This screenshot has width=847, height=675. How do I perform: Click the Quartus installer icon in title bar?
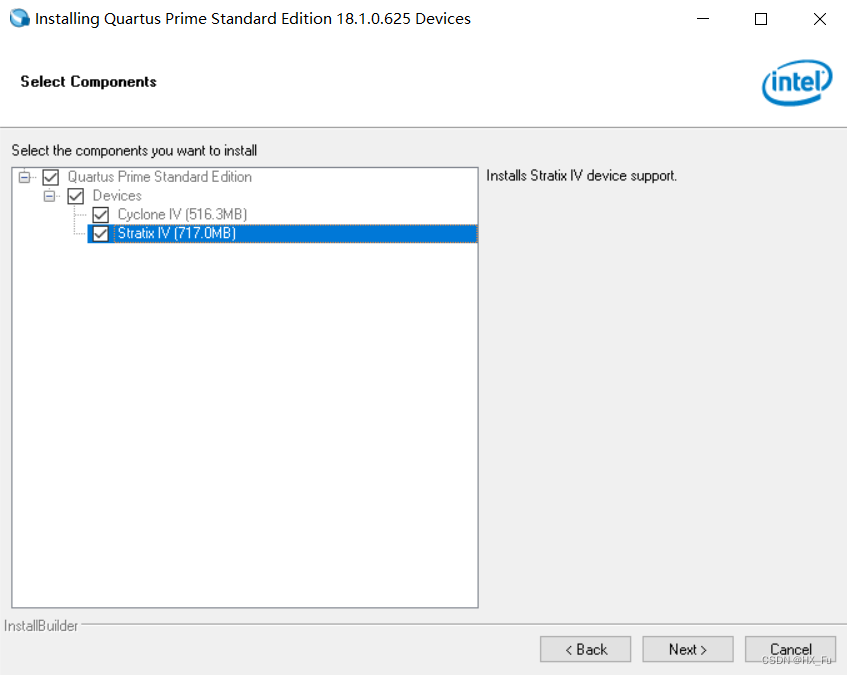(x=20, y=18)
